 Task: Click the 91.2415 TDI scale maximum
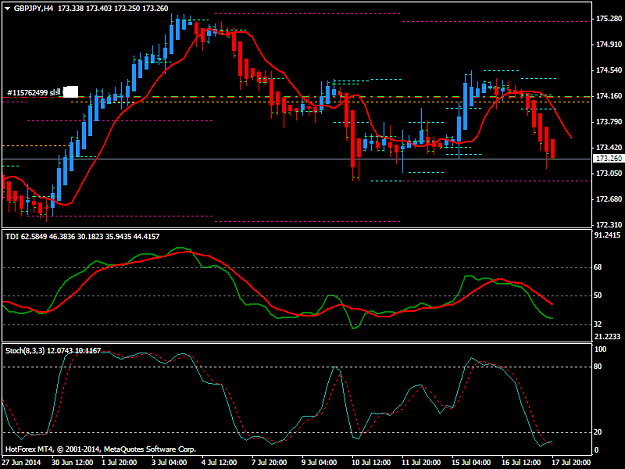point(607,235)
